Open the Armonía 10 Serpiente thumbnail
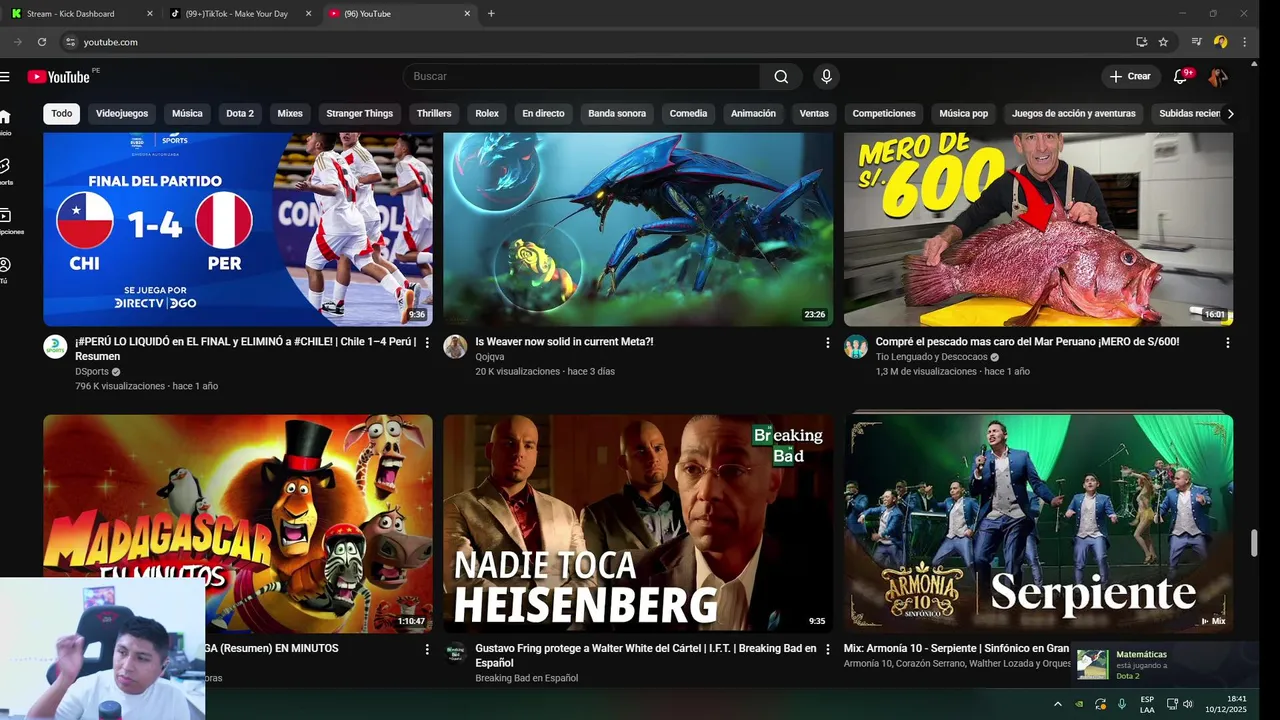 point(1038,523)
